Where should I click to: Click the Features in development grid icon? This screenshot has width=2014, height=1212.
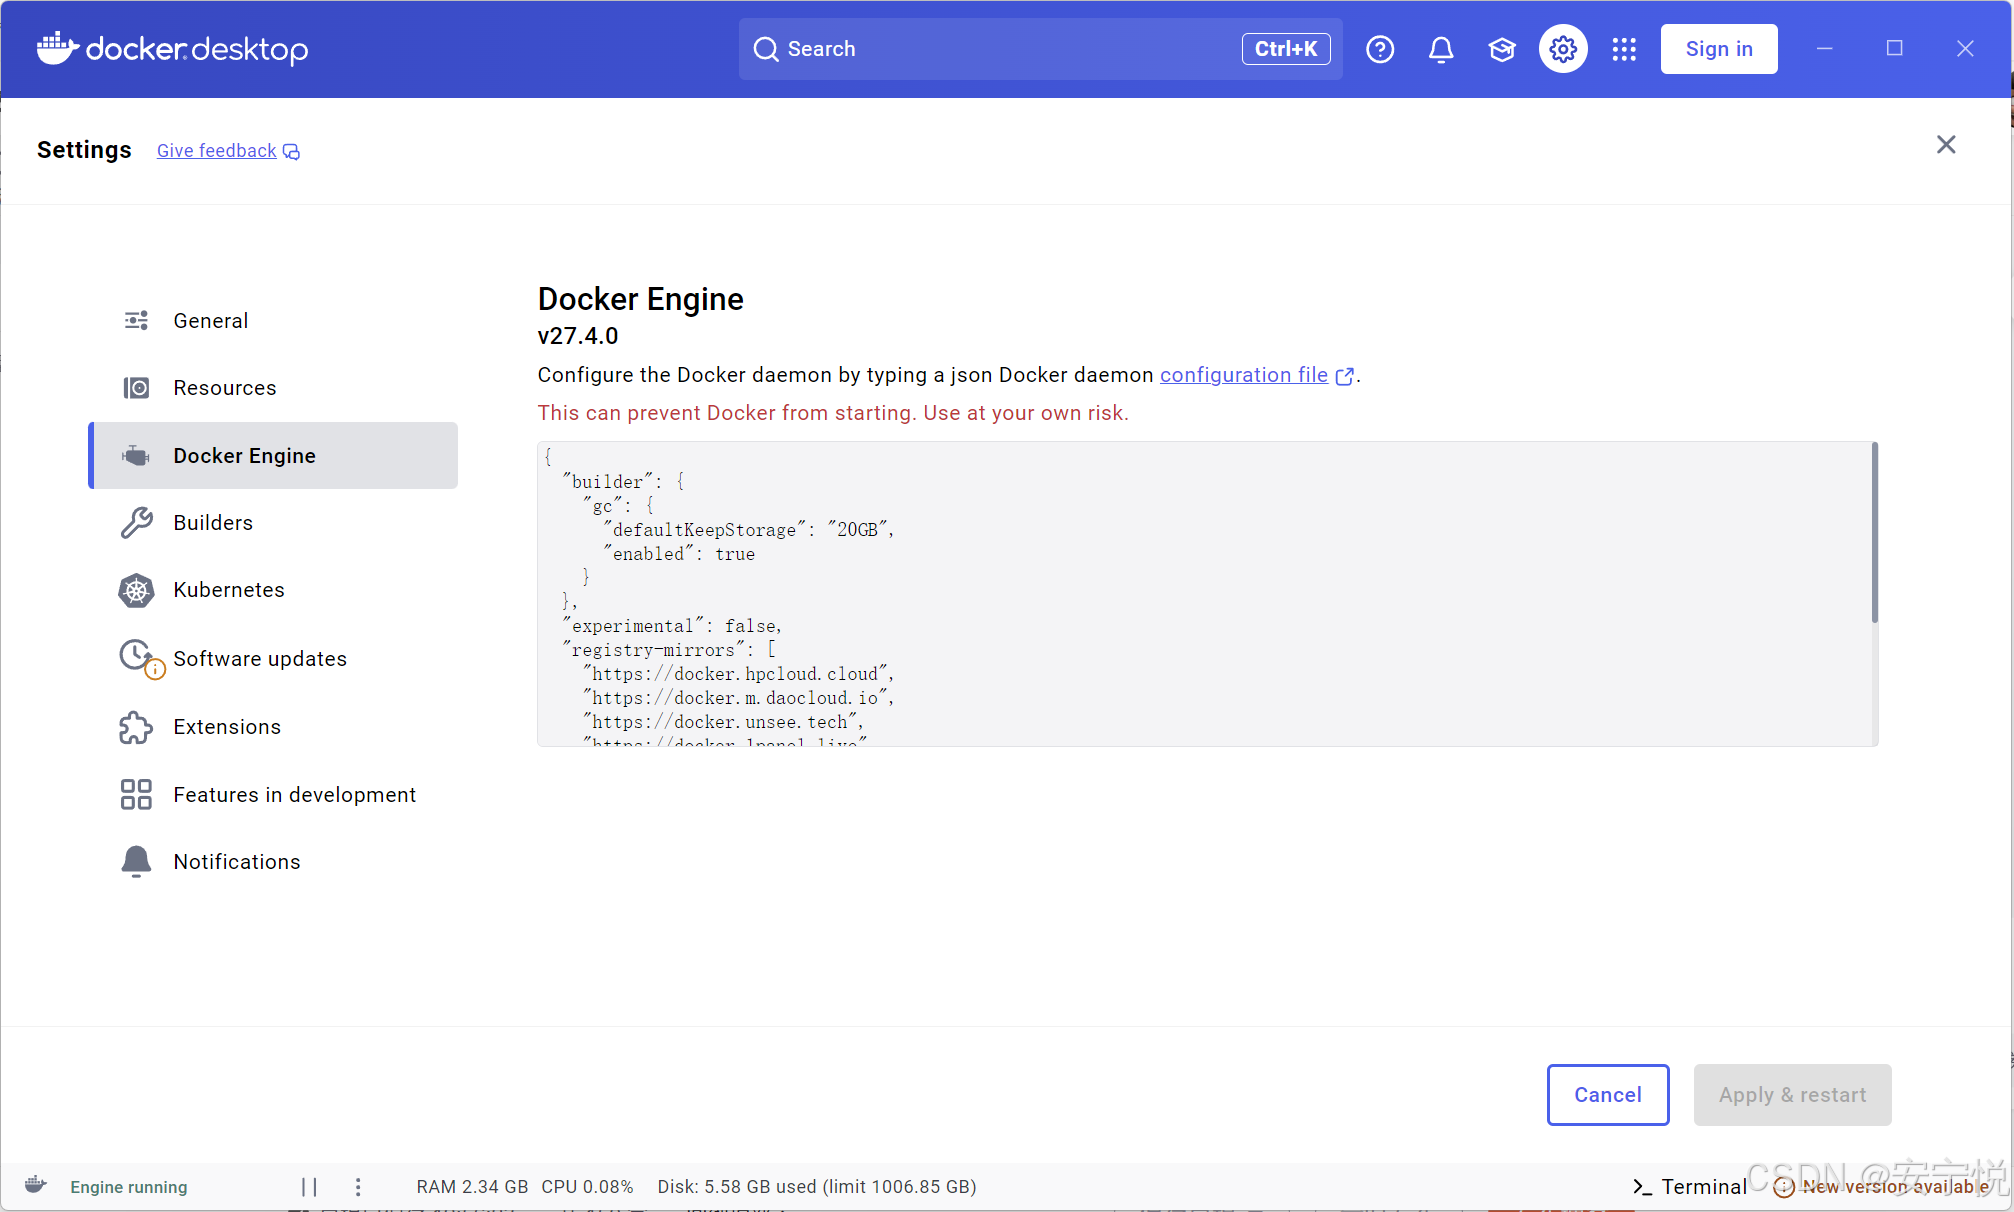136,795
